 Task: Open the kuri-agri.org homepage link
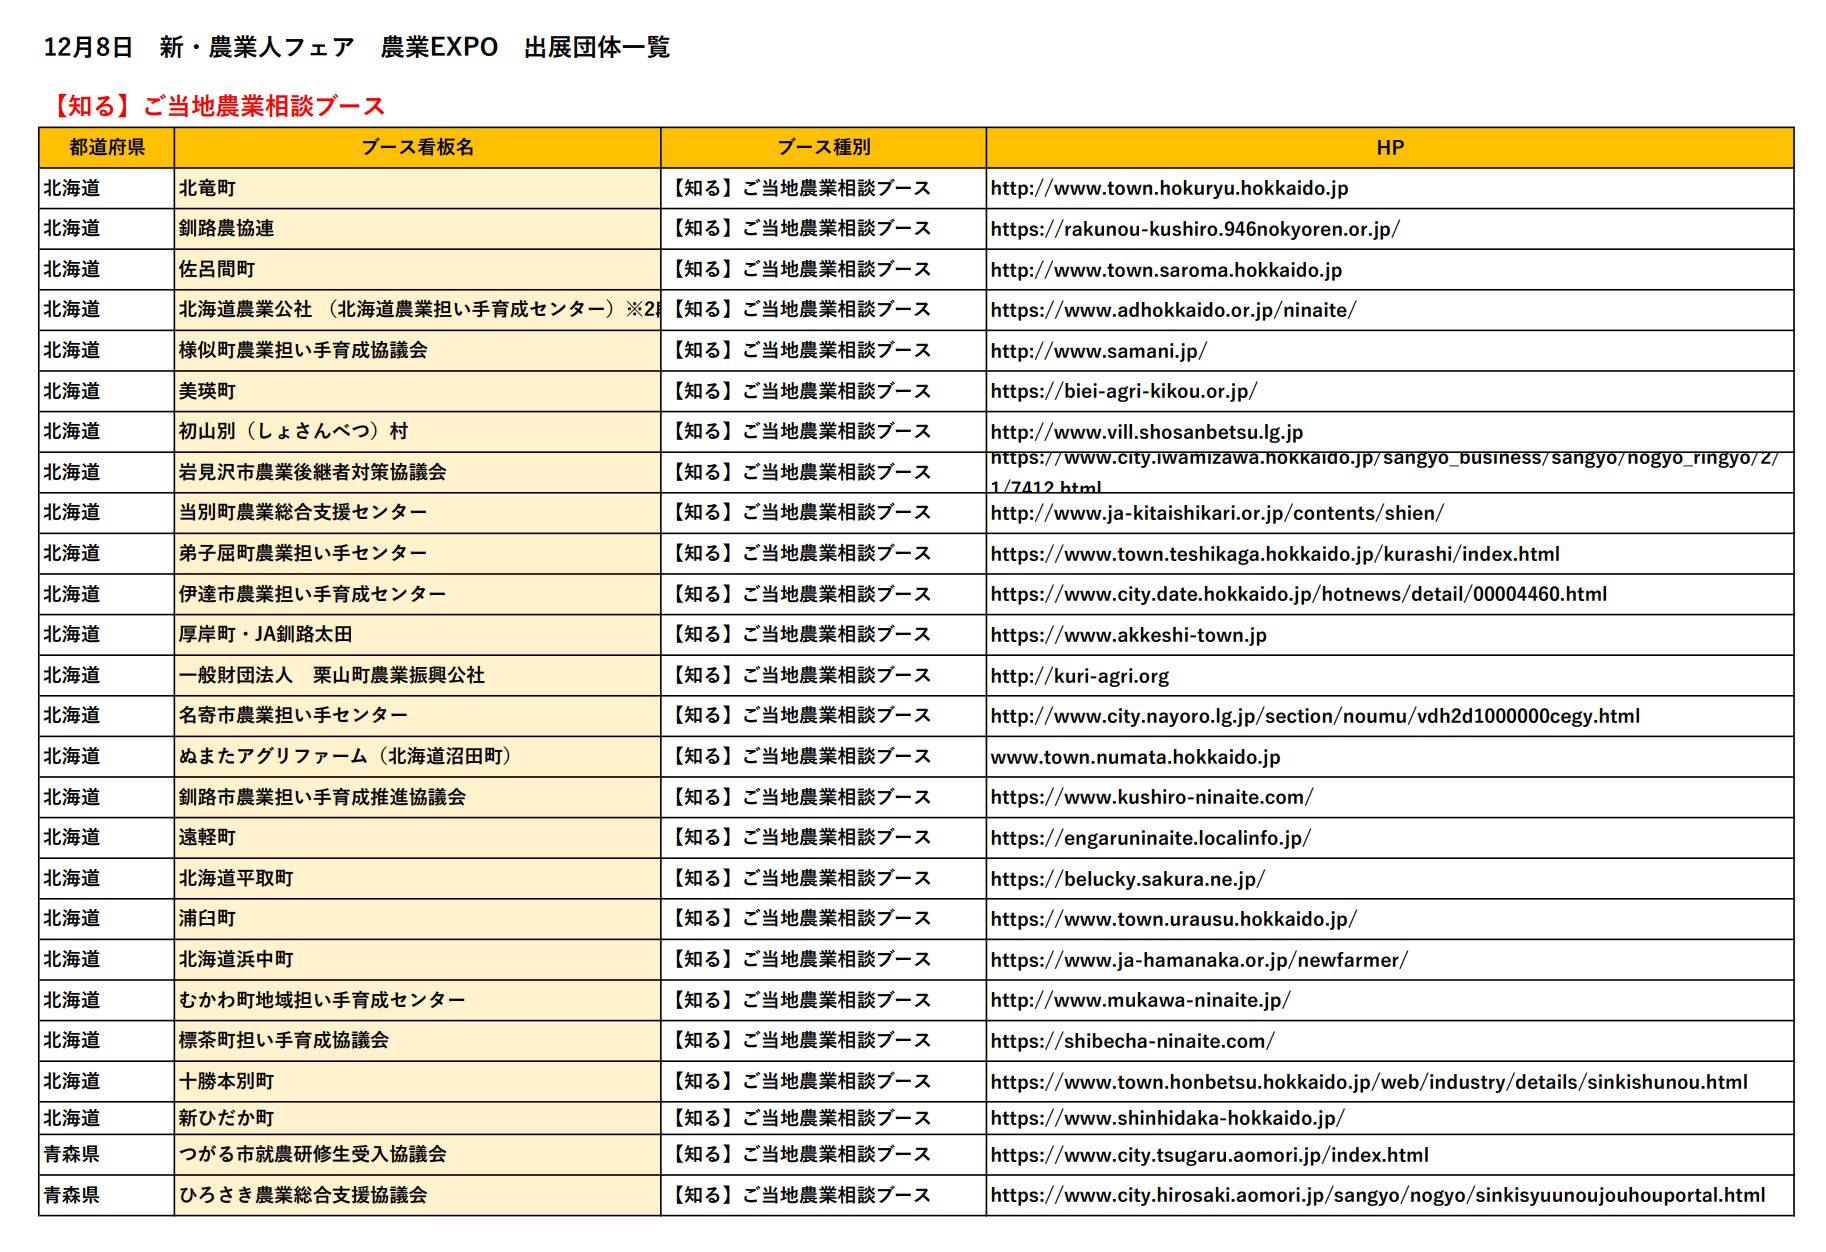point(1083,675)
